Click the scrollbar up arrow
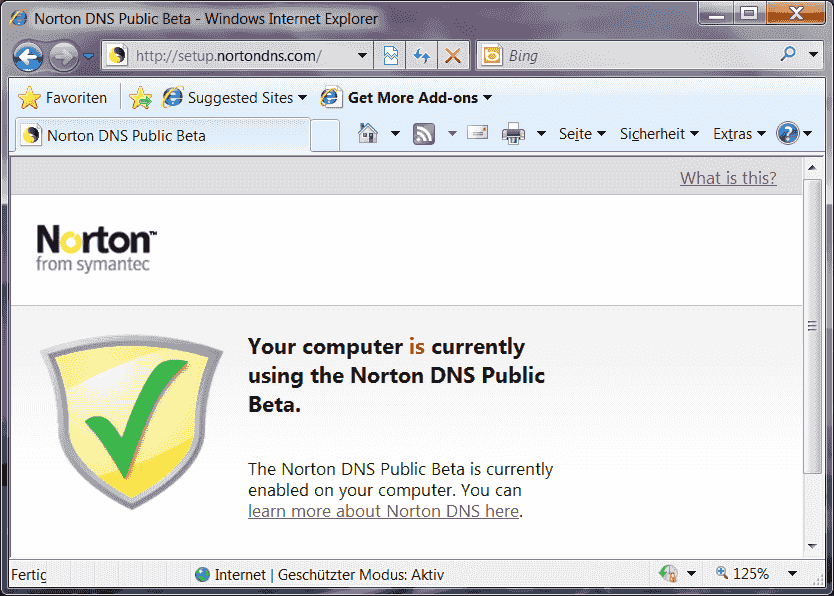The height and width of the screenshot is (596, 834). [x=812, y=168]
